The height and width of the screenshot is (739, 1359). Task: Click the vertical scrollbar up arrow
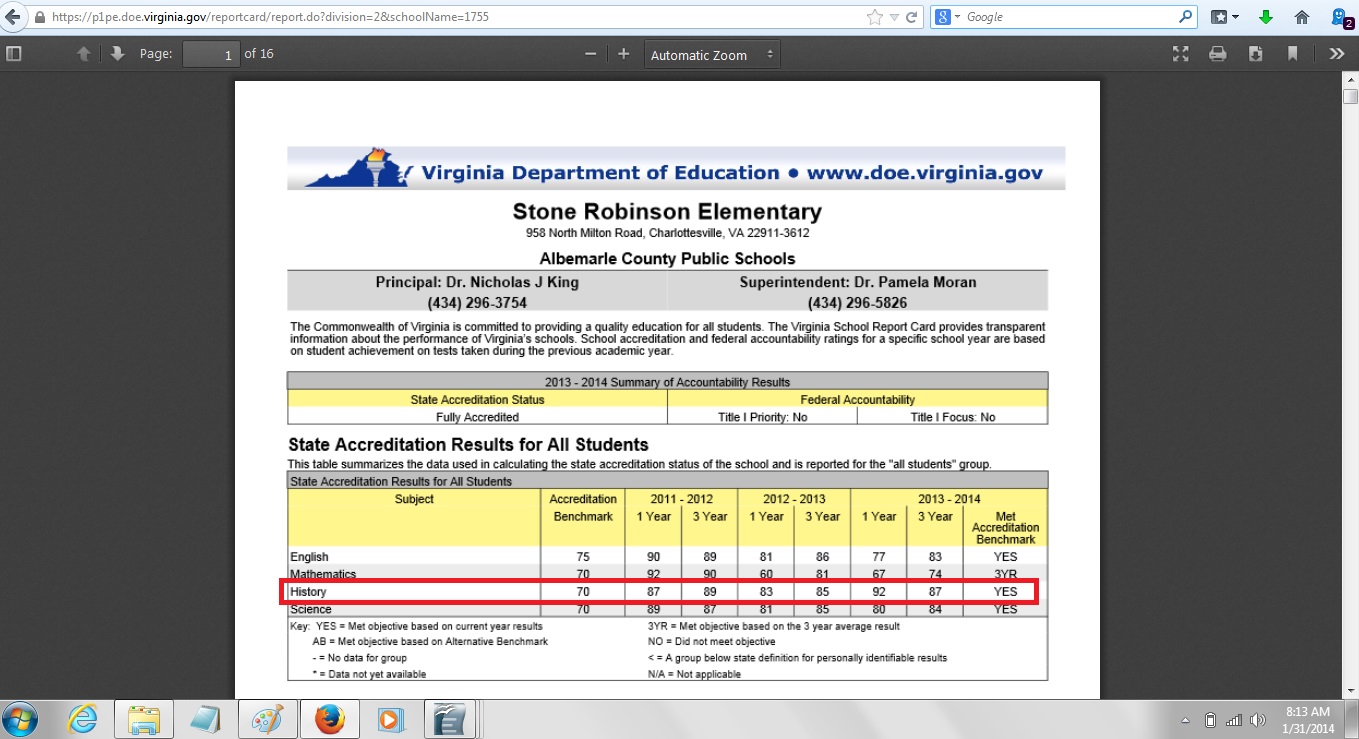pos(1350,80)
